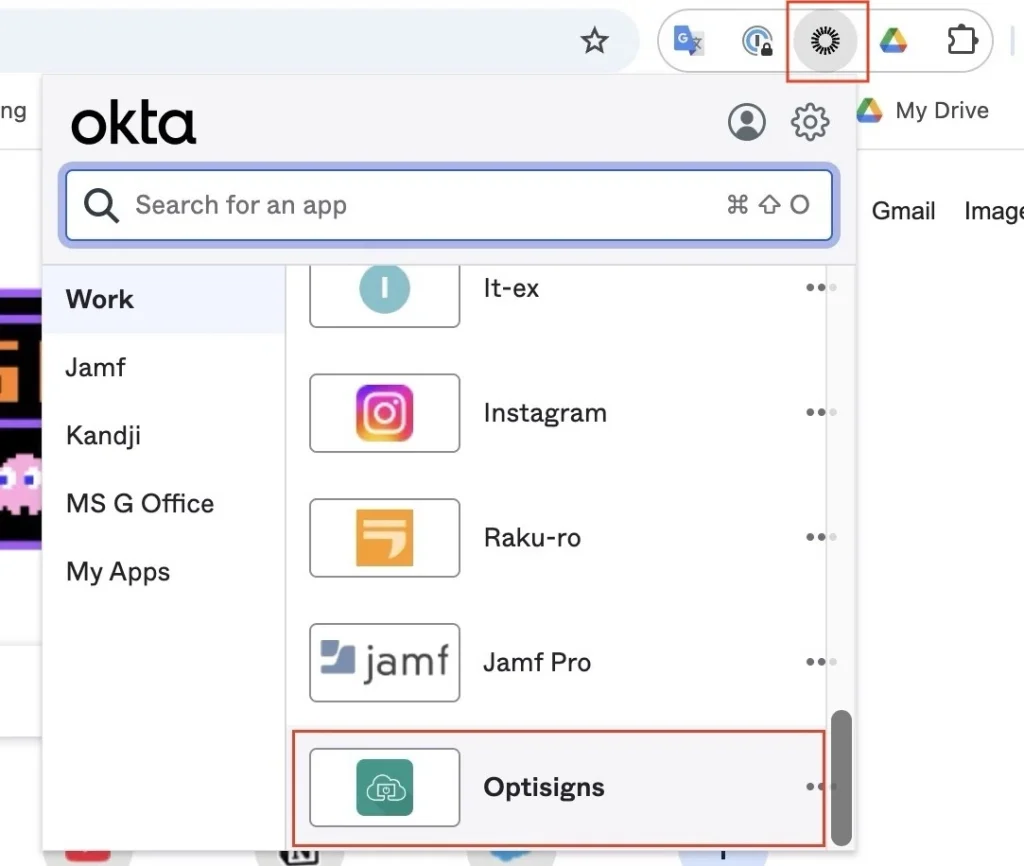The width and height of the screenshot is (1024, 866).
Task: Switch to the Kandji category
Action: 103,436
